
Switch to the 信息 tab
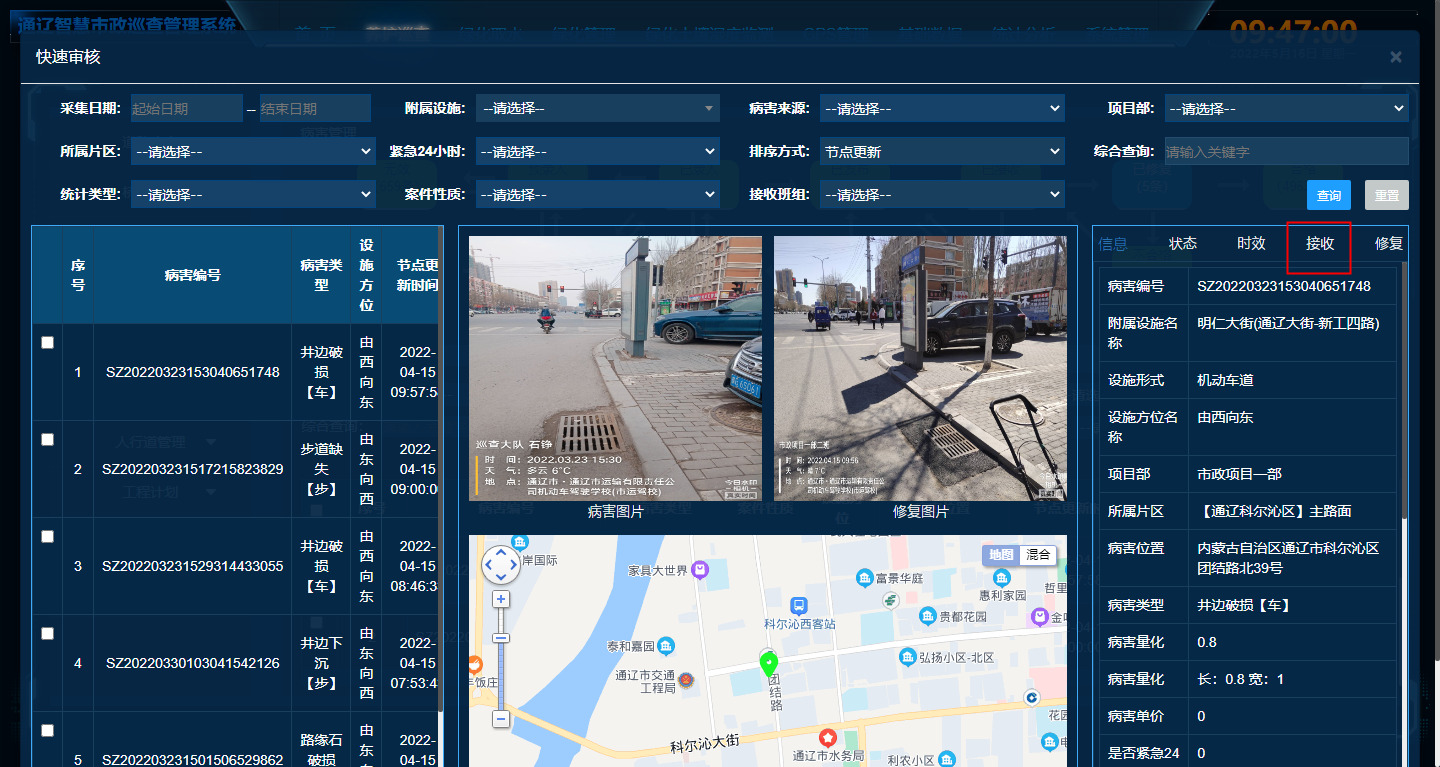pyautogui.click(x=1113, y=244)
